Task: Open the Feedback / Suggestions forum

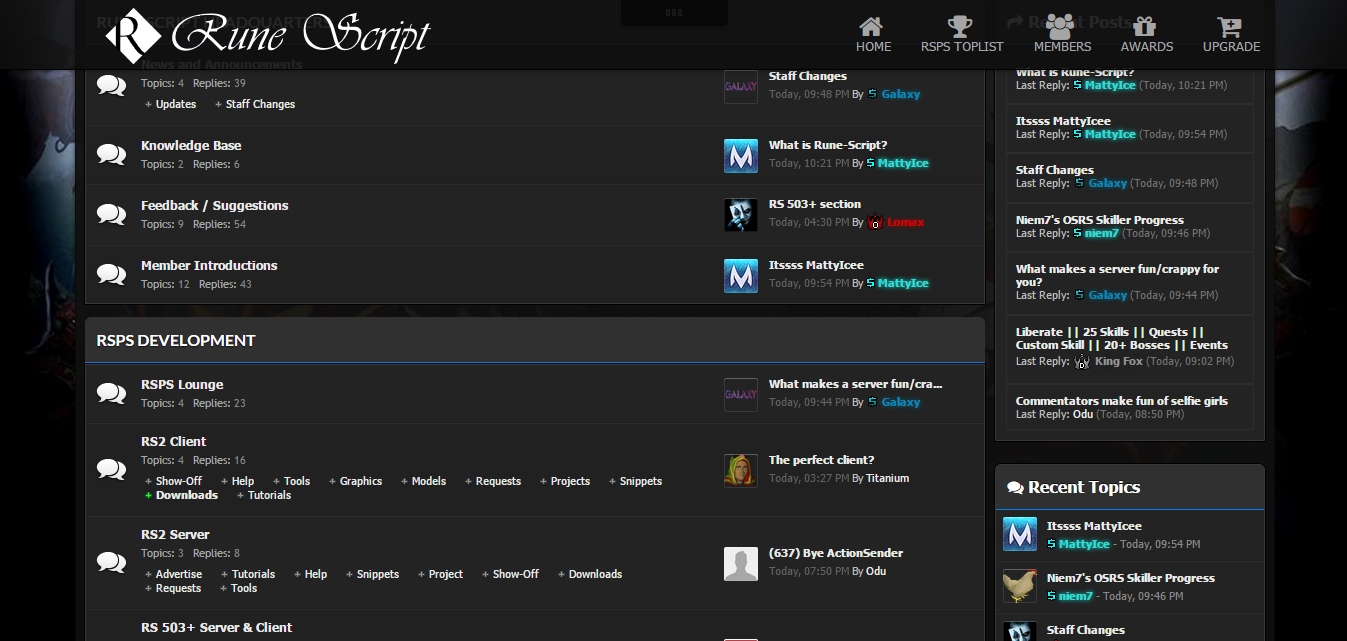Action: (x=214, y=205)
